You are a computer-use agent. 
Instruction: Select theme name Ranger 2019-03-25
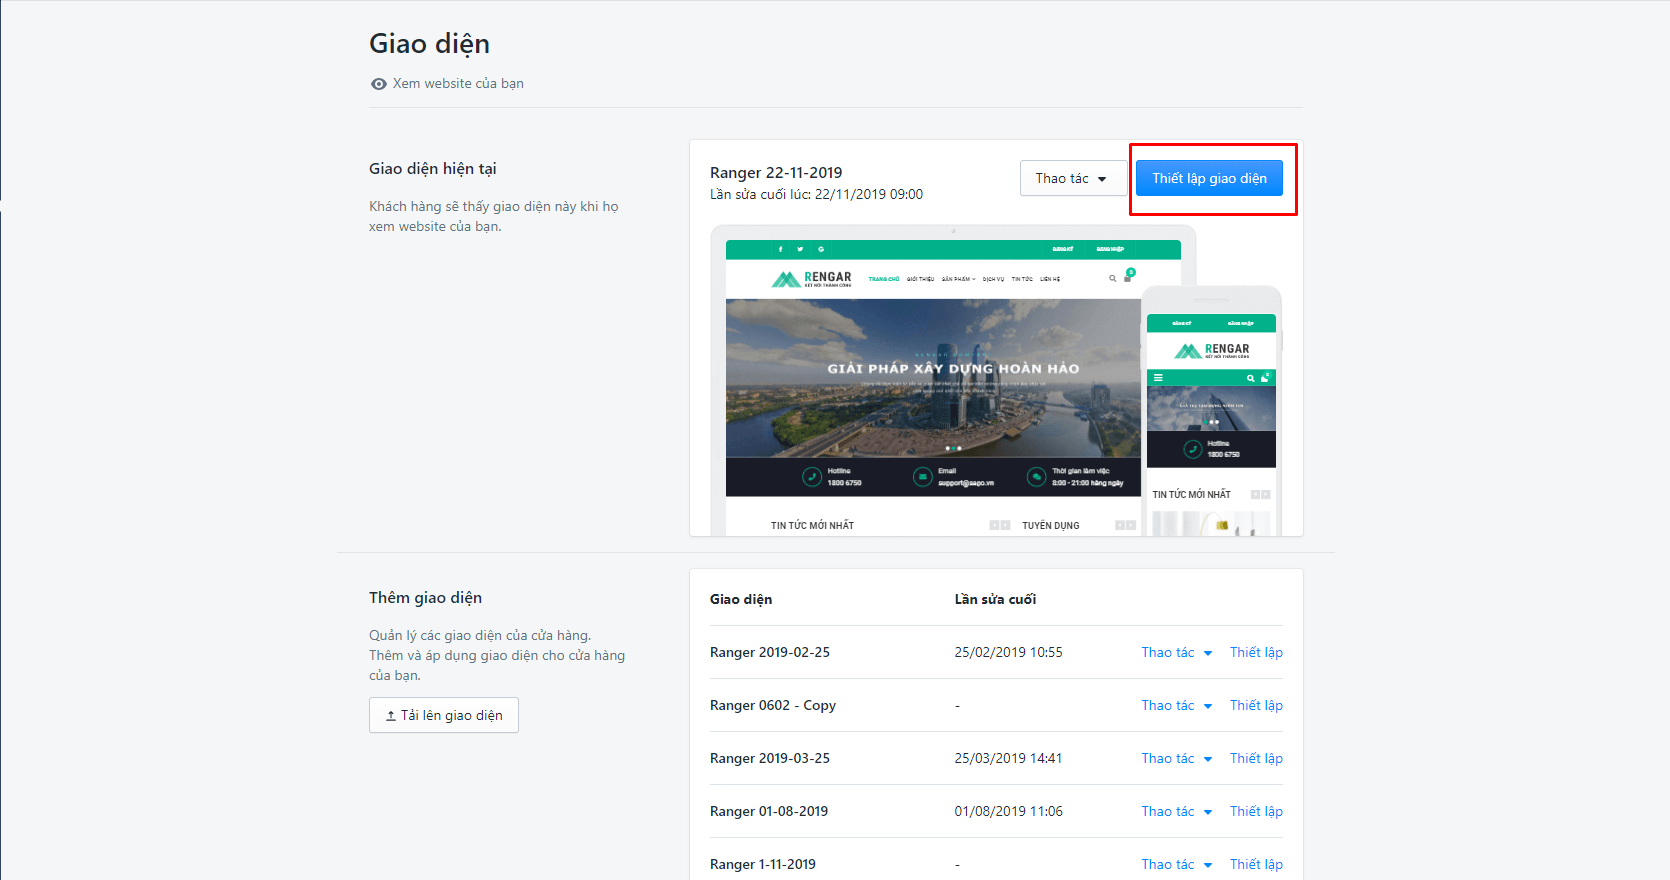pos(770,758)
